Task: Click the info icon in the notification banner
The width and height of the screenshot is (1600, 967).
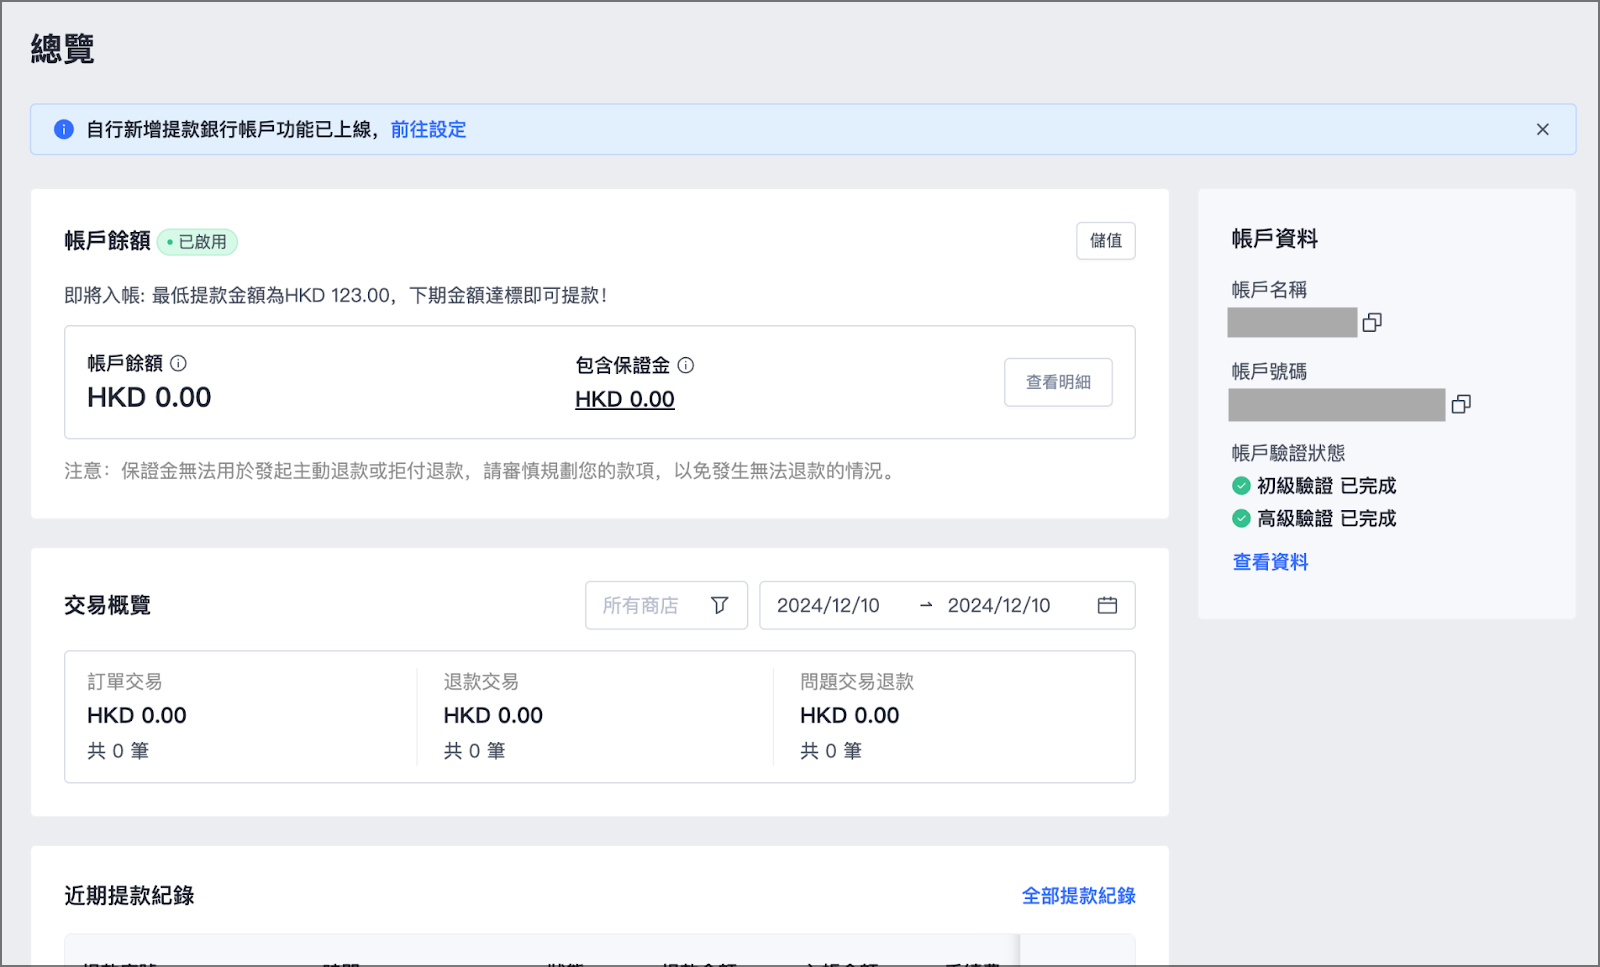Action: [x=64, y=130]
